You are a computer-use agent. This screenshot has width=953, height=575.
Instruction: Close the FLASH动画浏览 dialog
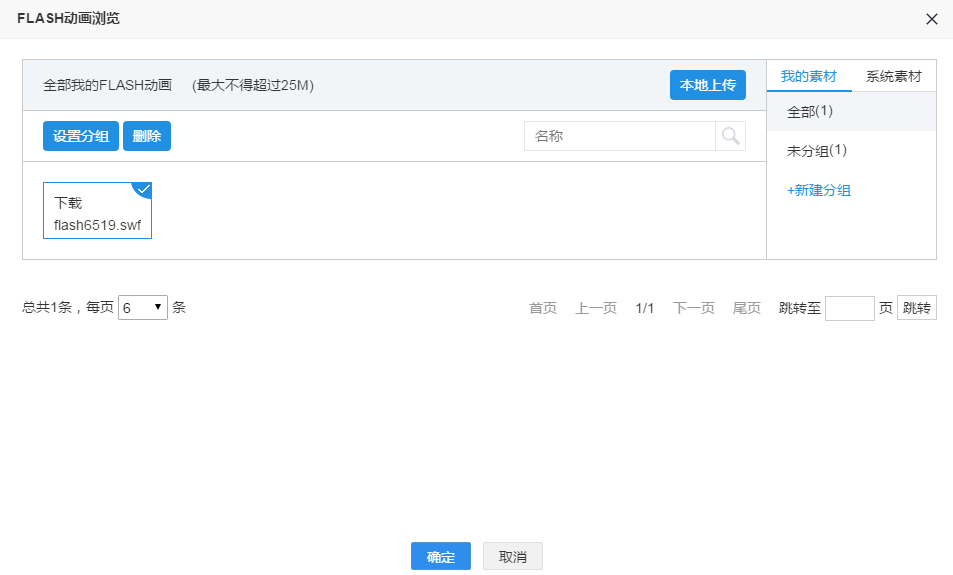pos(932,19)
